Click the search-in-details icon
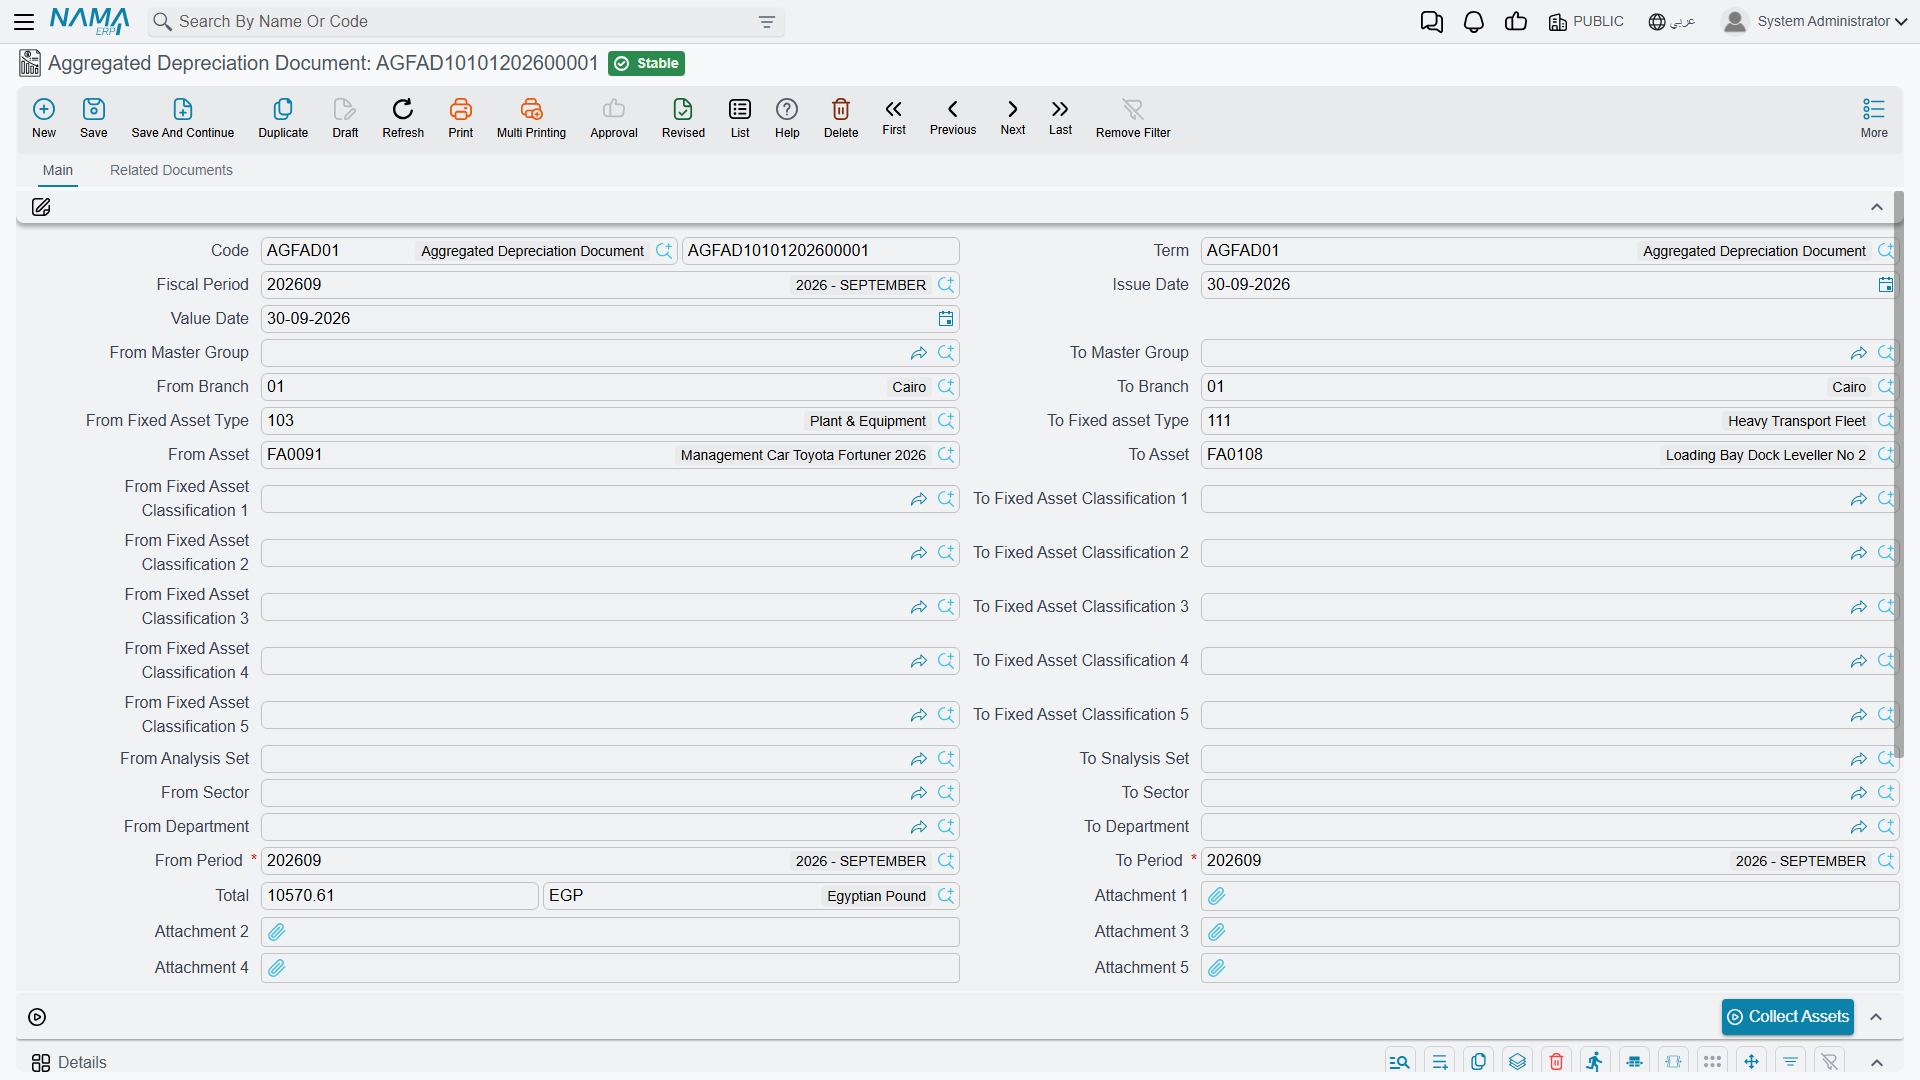 point(1400,1062)
